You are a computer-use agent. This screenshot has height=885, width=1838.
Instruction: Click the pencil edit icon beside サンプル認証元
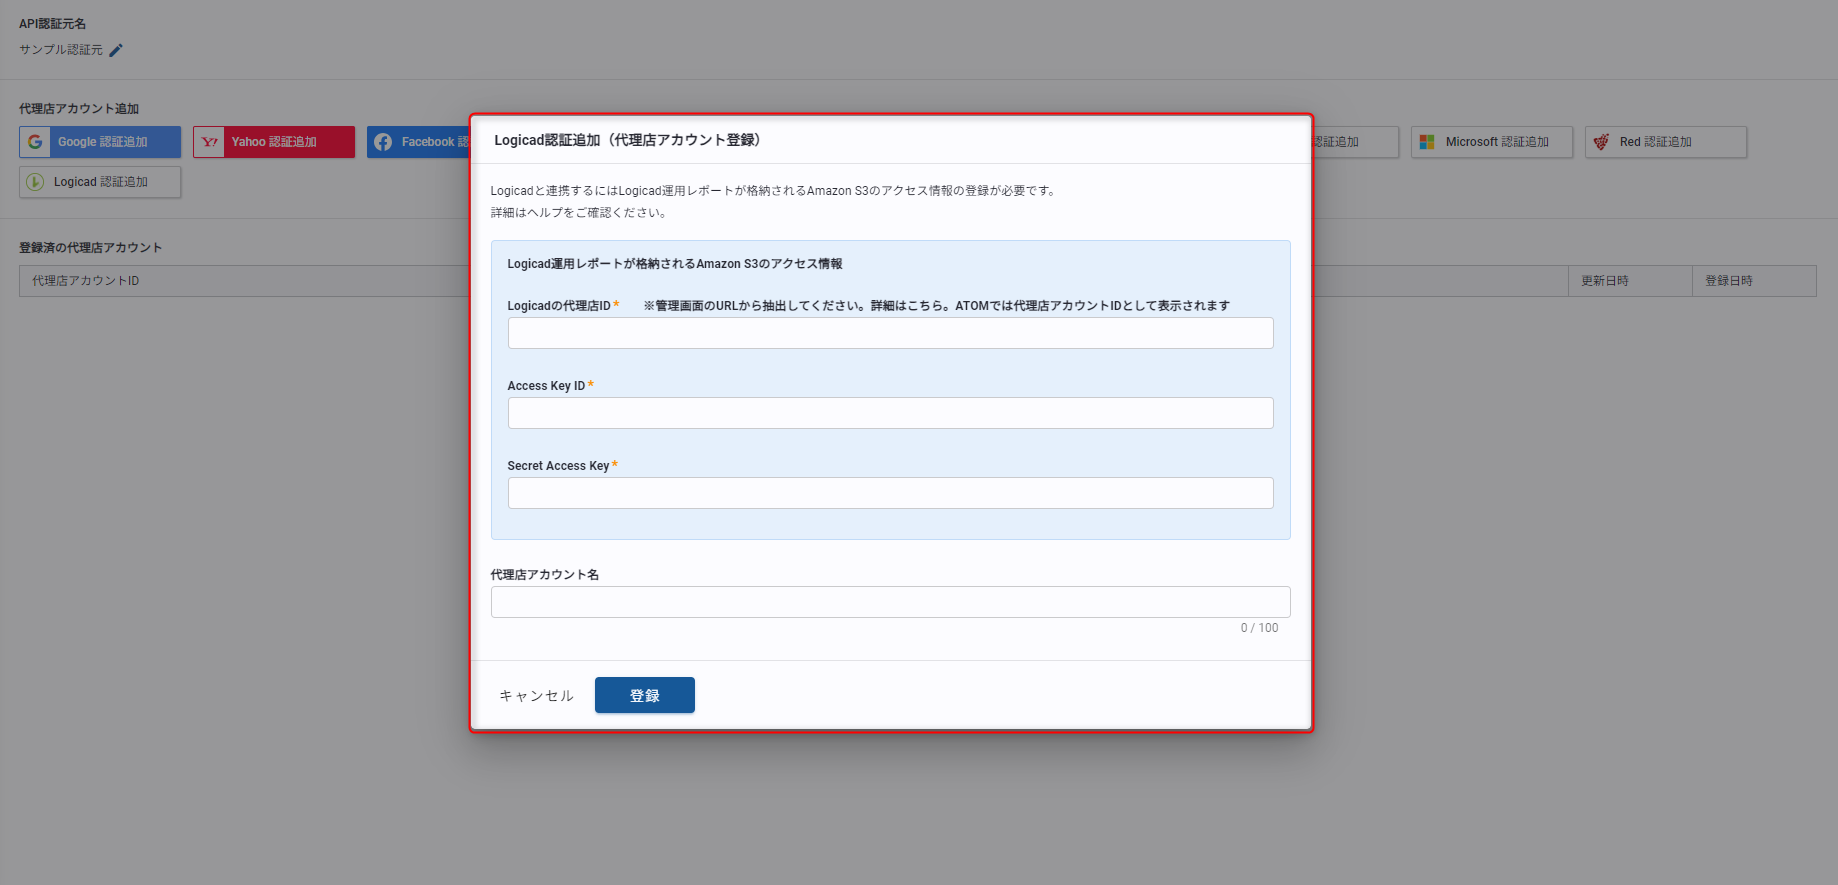(116, 50)
